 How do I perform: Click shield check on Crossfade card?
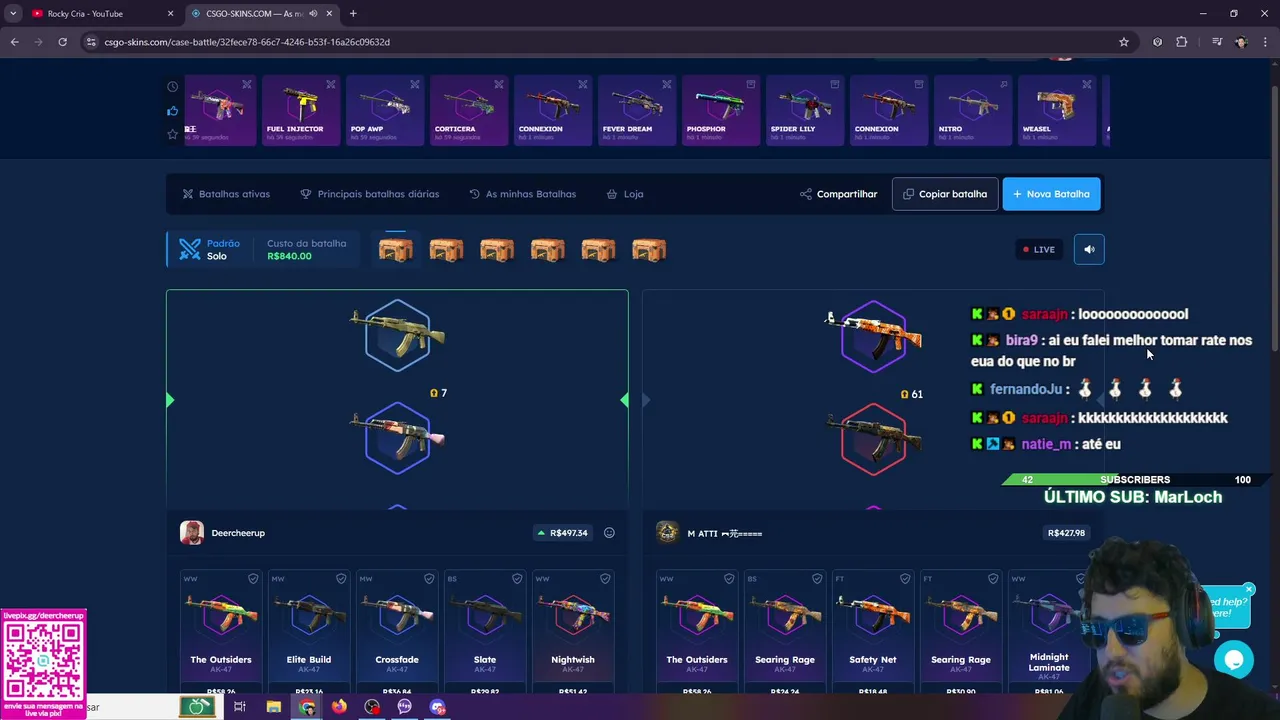coord(429,578)
